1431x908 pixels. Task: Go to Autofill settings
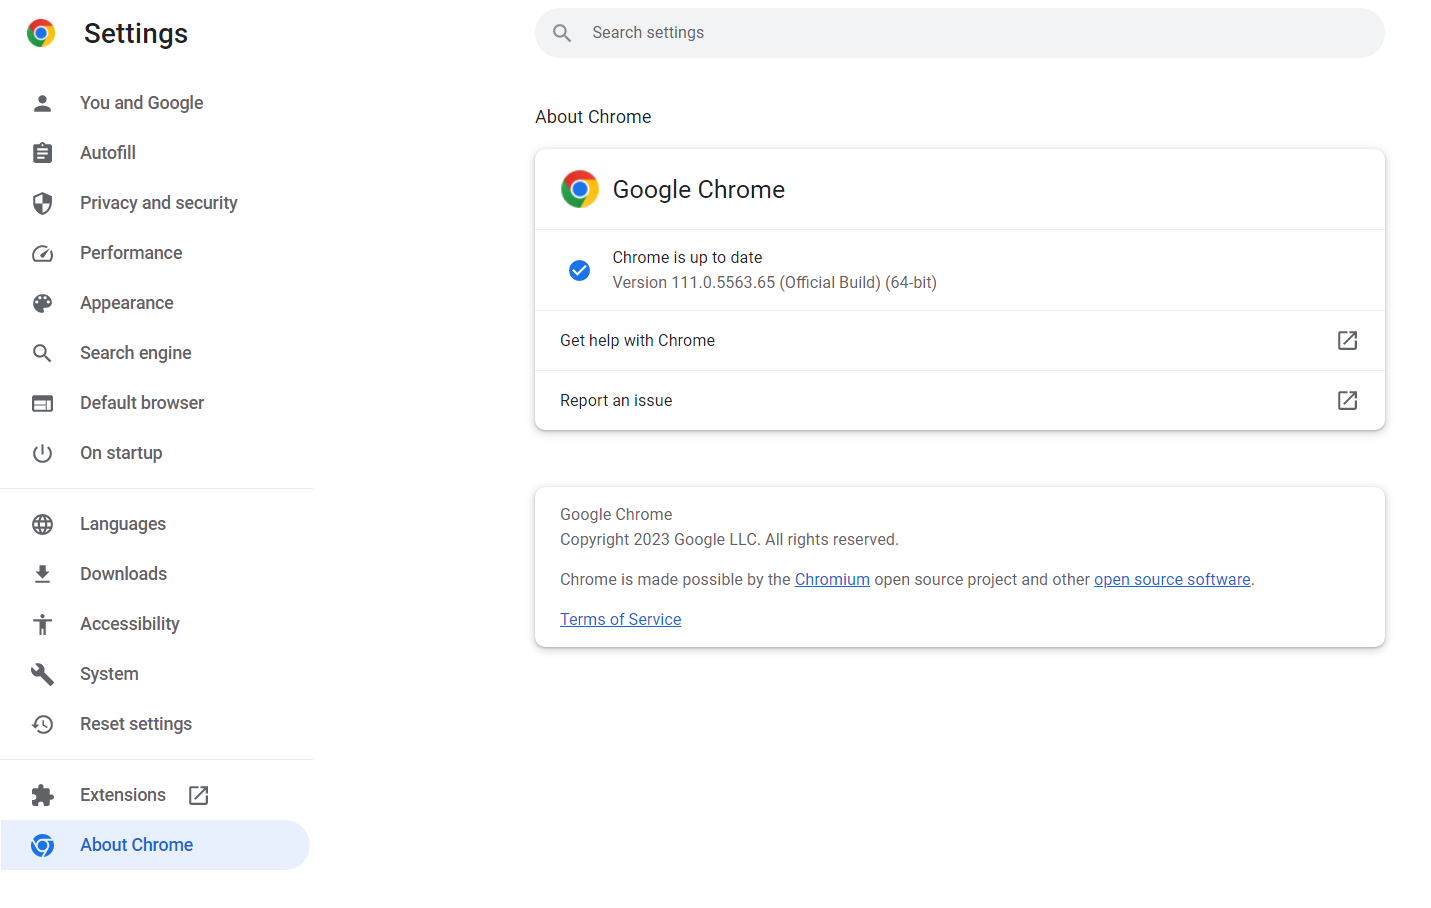coord(108,153)
